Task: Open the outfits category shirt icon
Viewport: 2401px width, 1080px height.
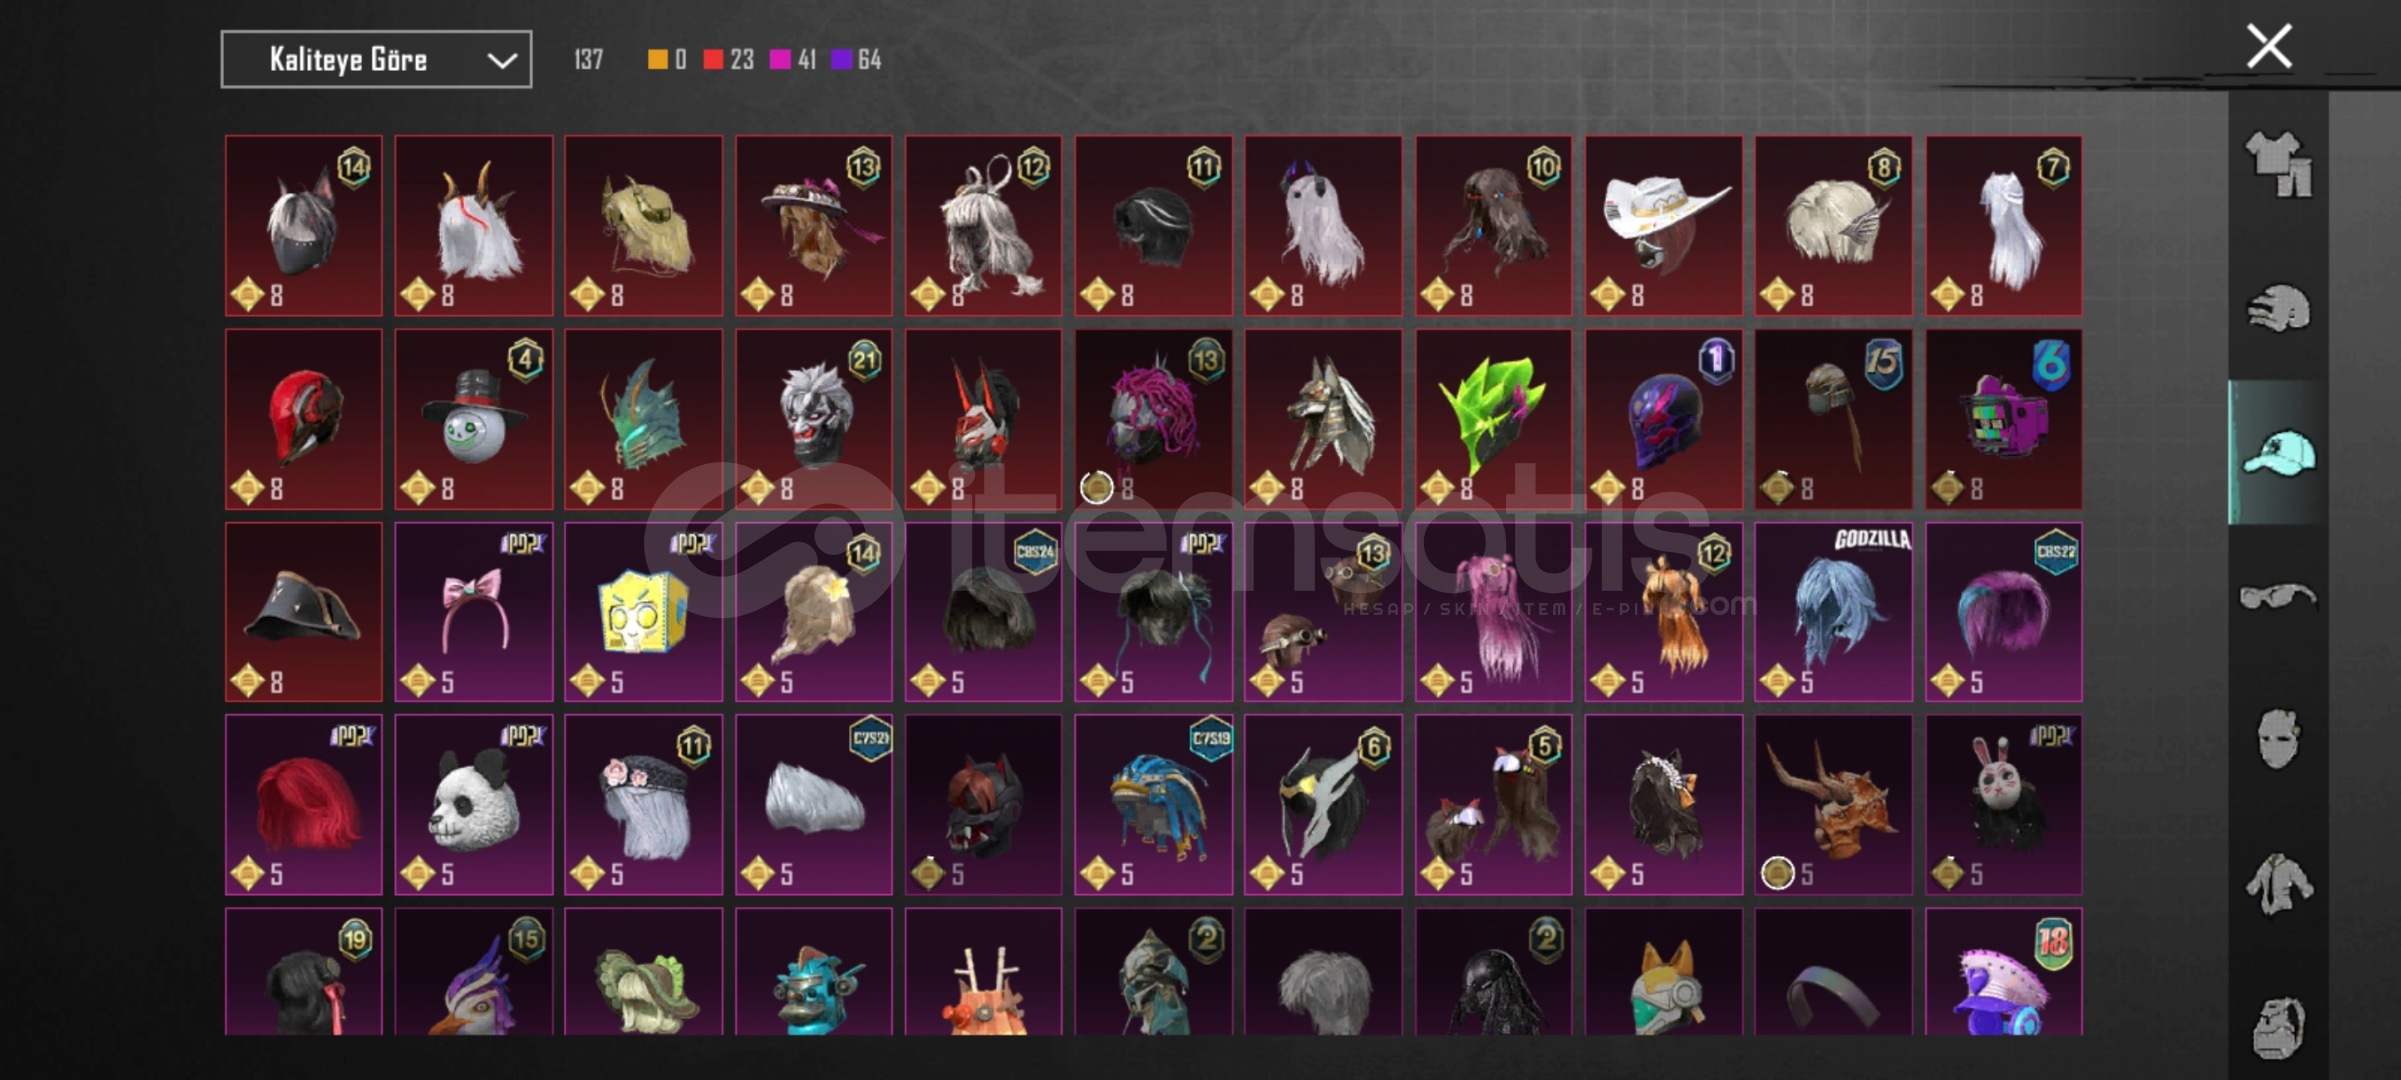Action: 2279,163
